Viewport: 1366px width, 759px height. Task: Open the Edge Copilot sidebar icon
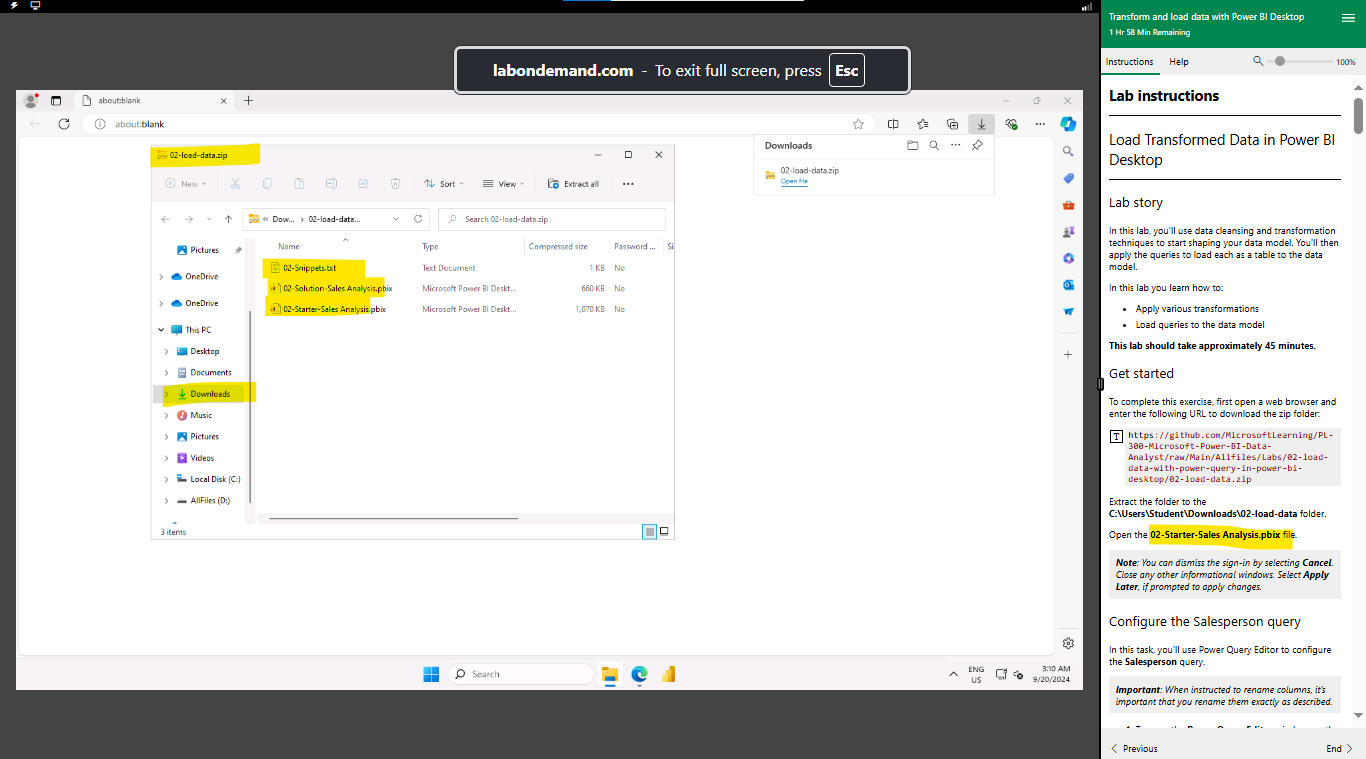click(x=1068, y=124)
